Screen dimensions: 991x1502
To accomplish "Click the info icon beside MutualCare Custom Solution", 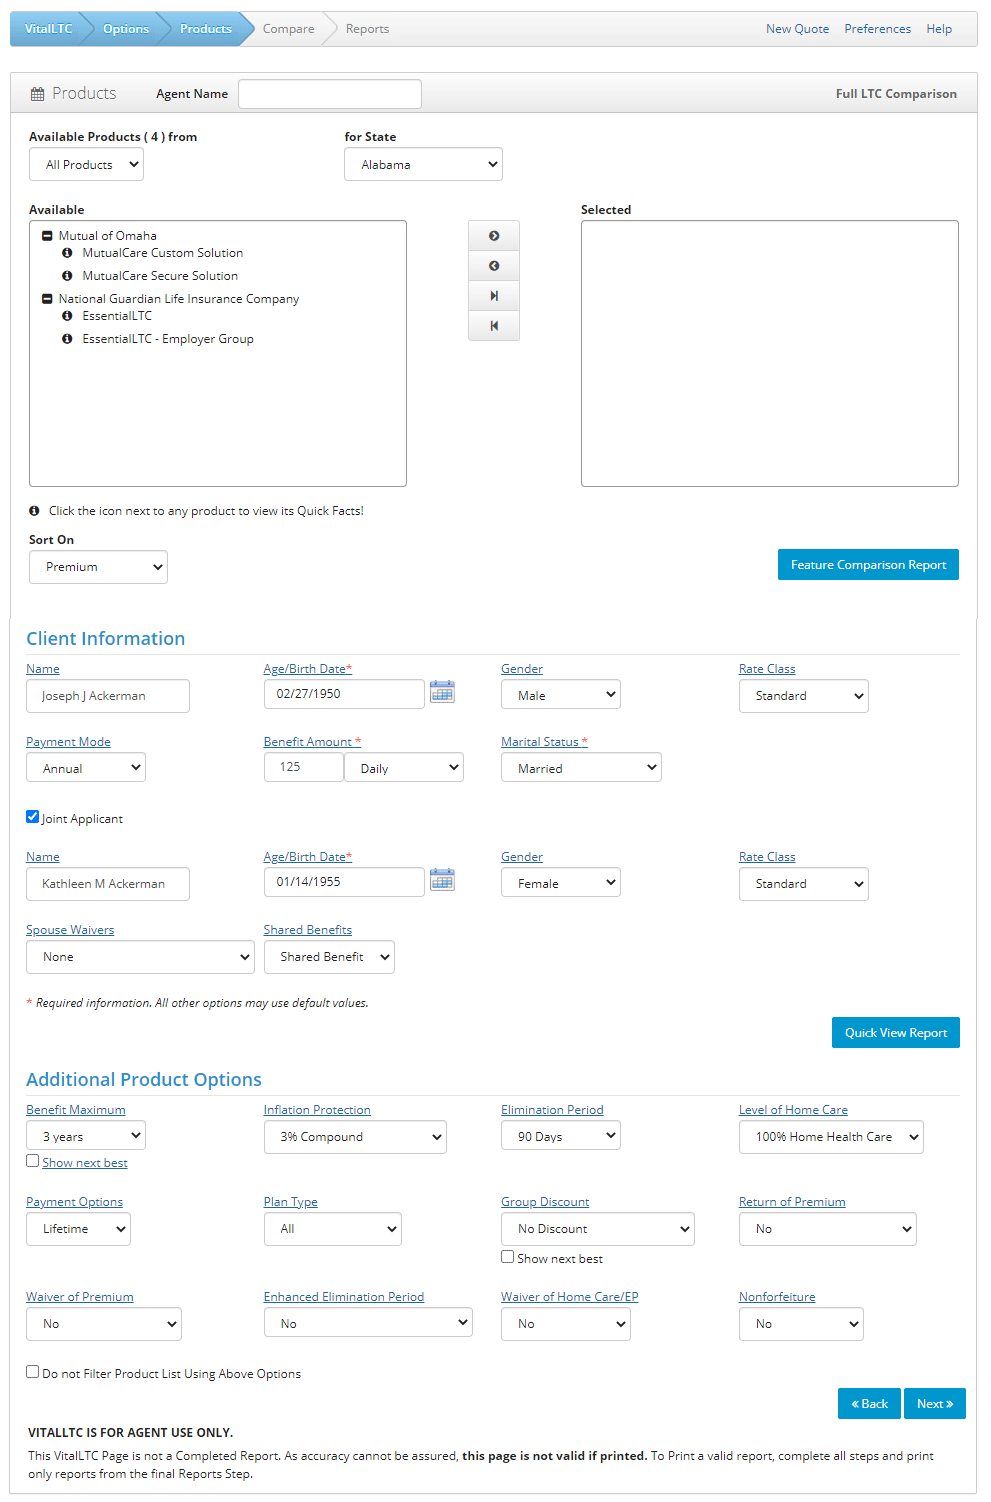I will coord(66,253).
